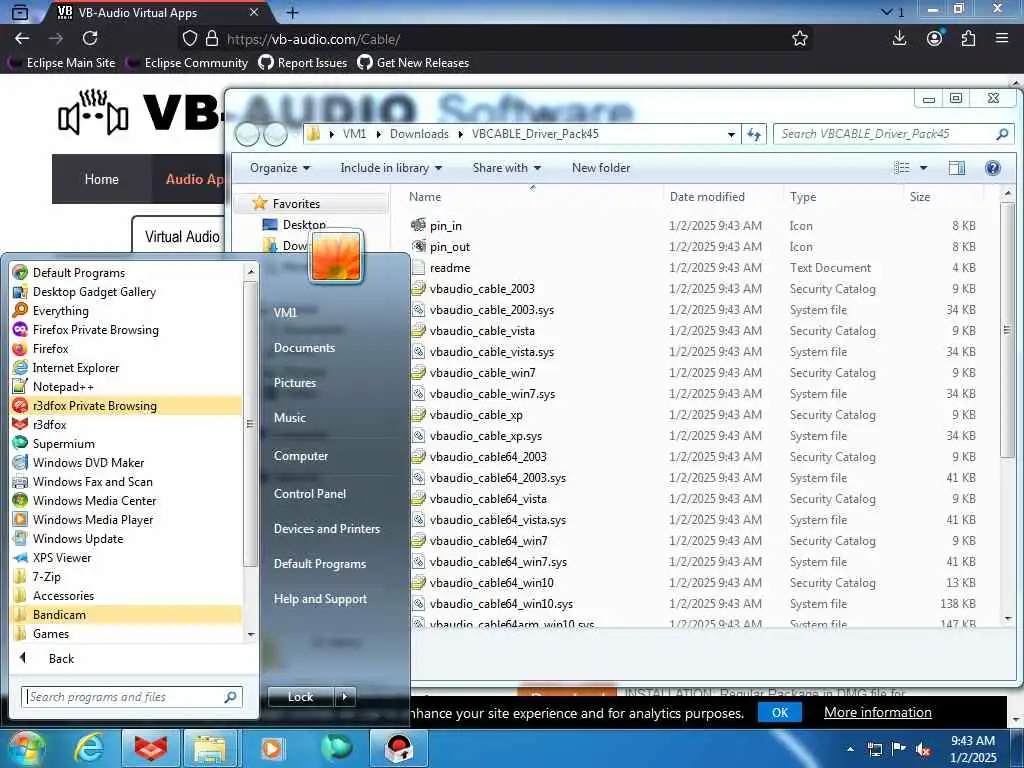Follow the More information cookie link
This screenshot has height=768, width=1024.
point(877,712)
